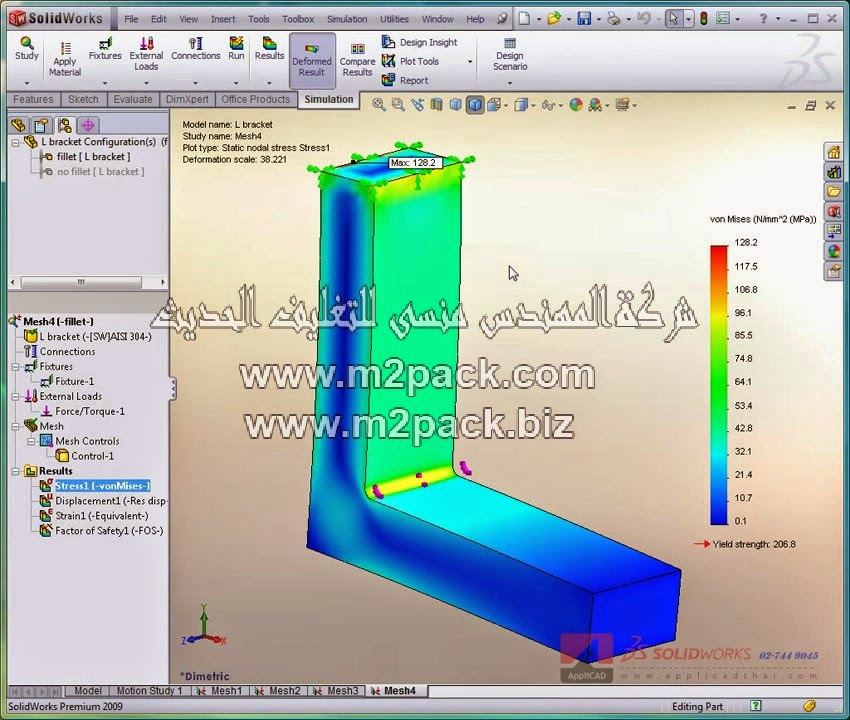Open the Results tool

coord(269,48)
